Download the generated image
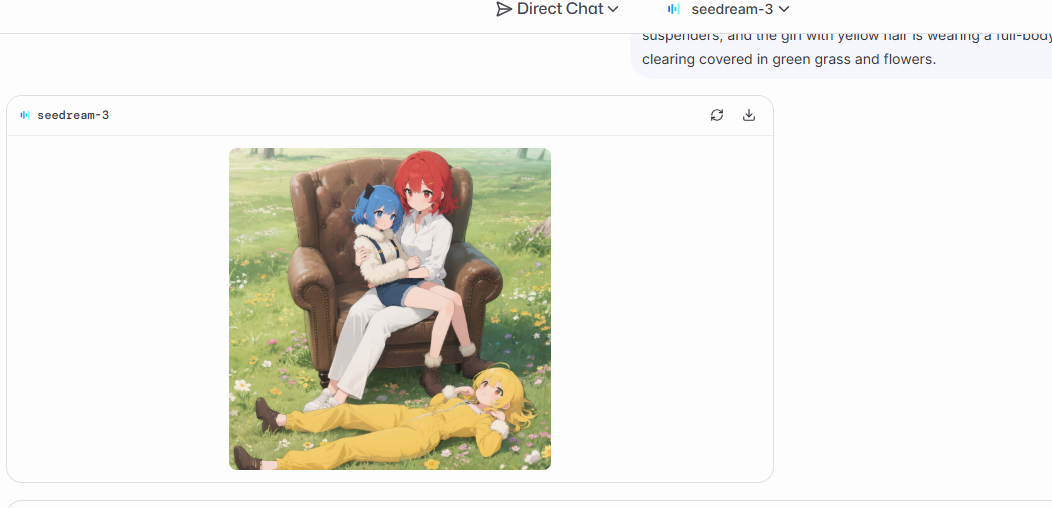Image resolution: width=1052 pixels, height=508 pixels. click(x=749, y=115)
